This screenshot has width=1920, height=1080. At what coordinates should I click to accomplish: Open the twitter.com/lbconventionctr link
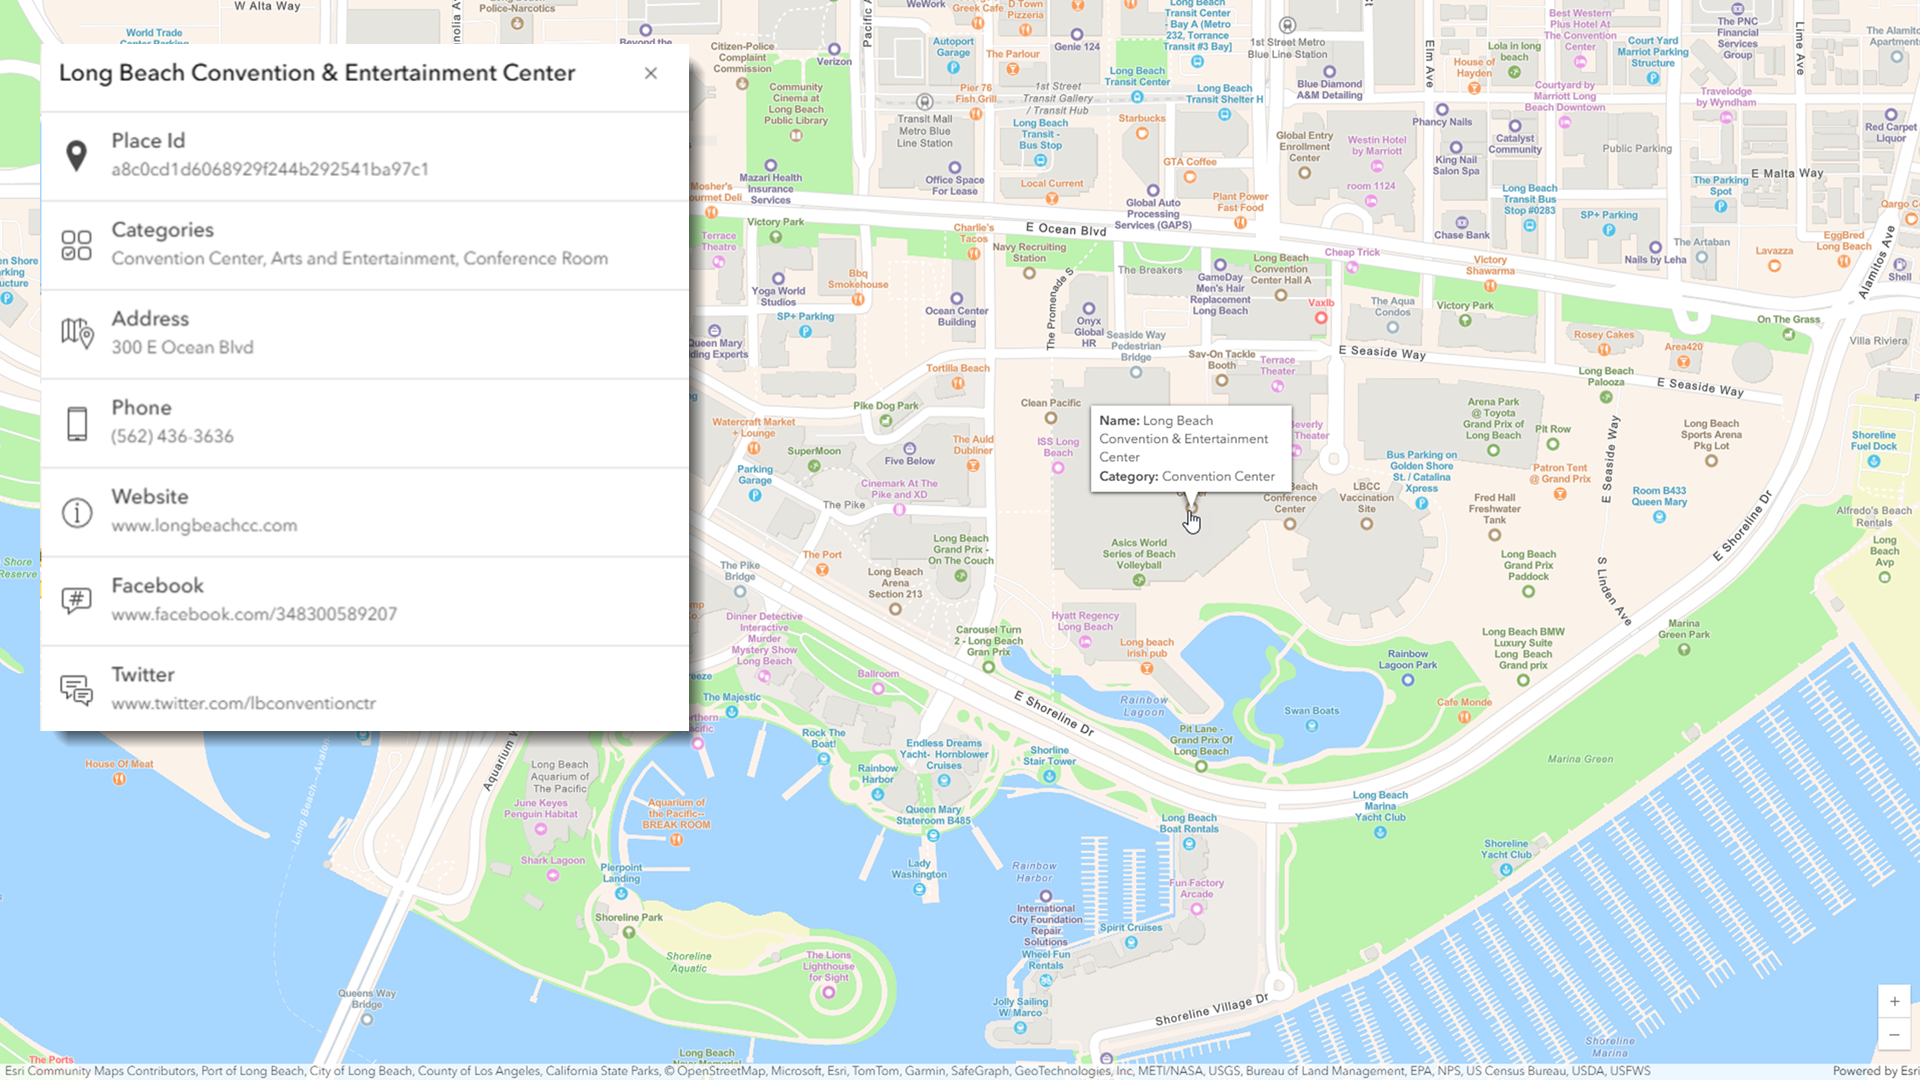(243, 704)
